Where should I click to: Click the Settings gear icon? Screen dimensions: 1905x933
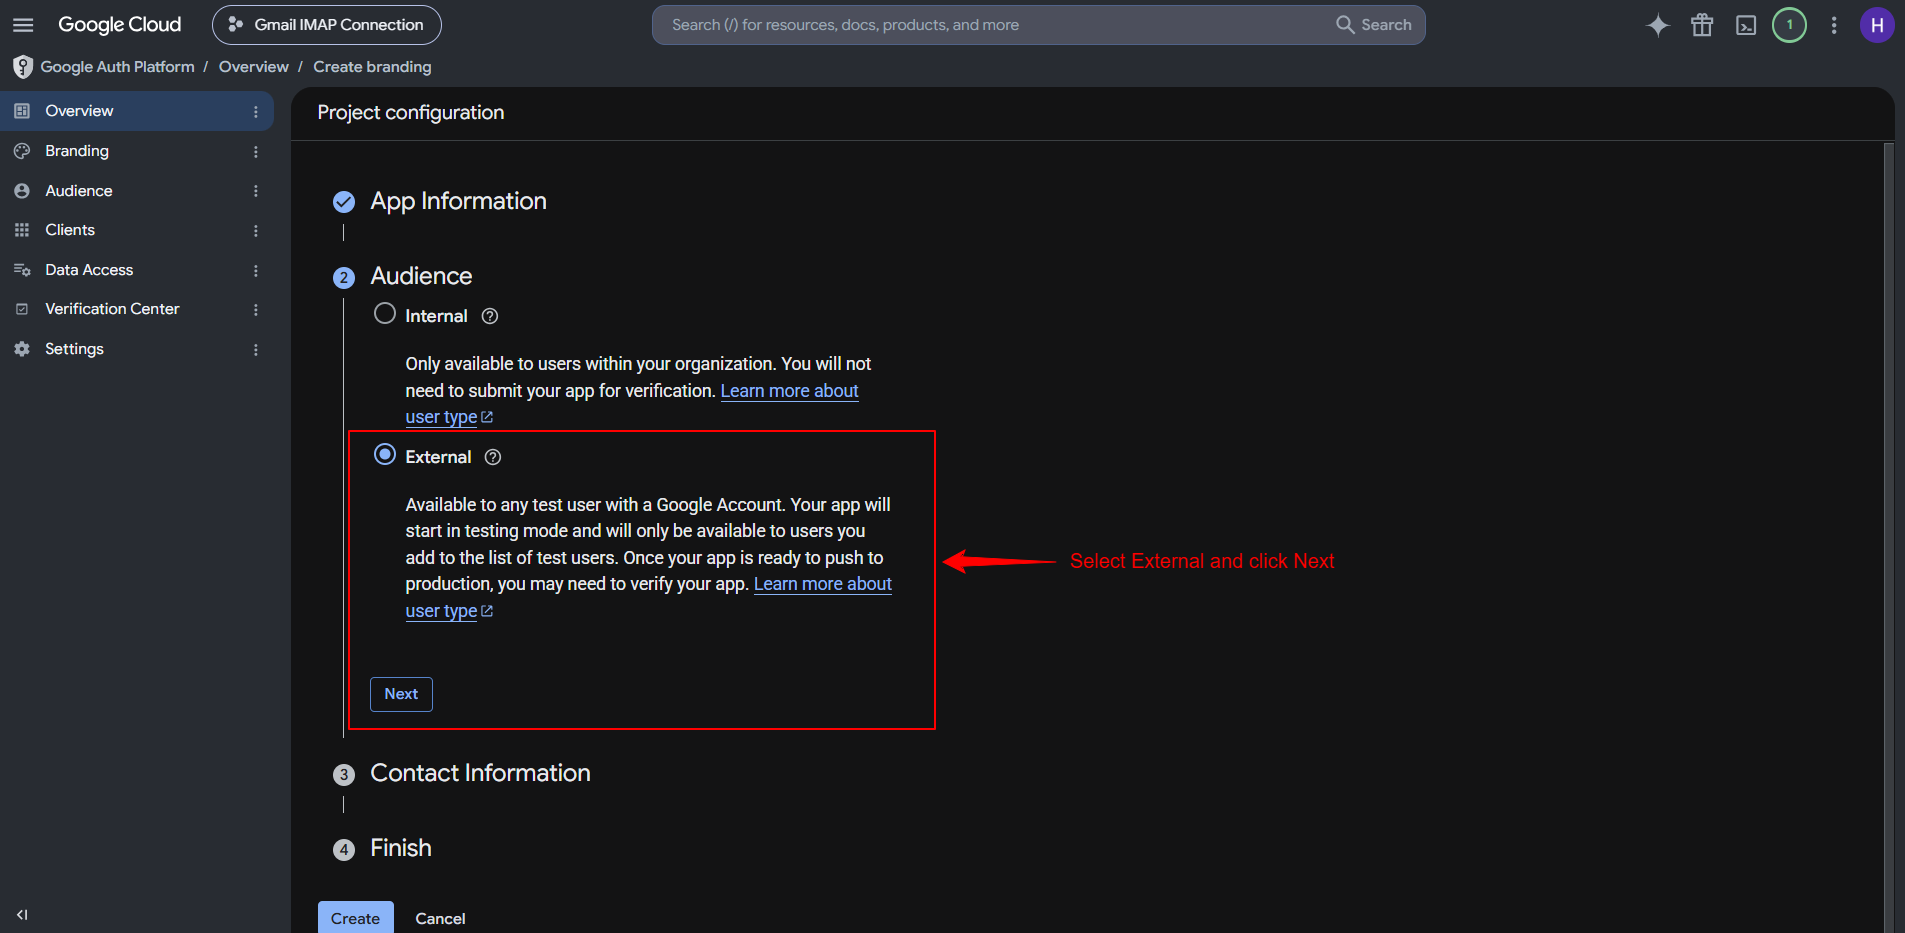22,349
